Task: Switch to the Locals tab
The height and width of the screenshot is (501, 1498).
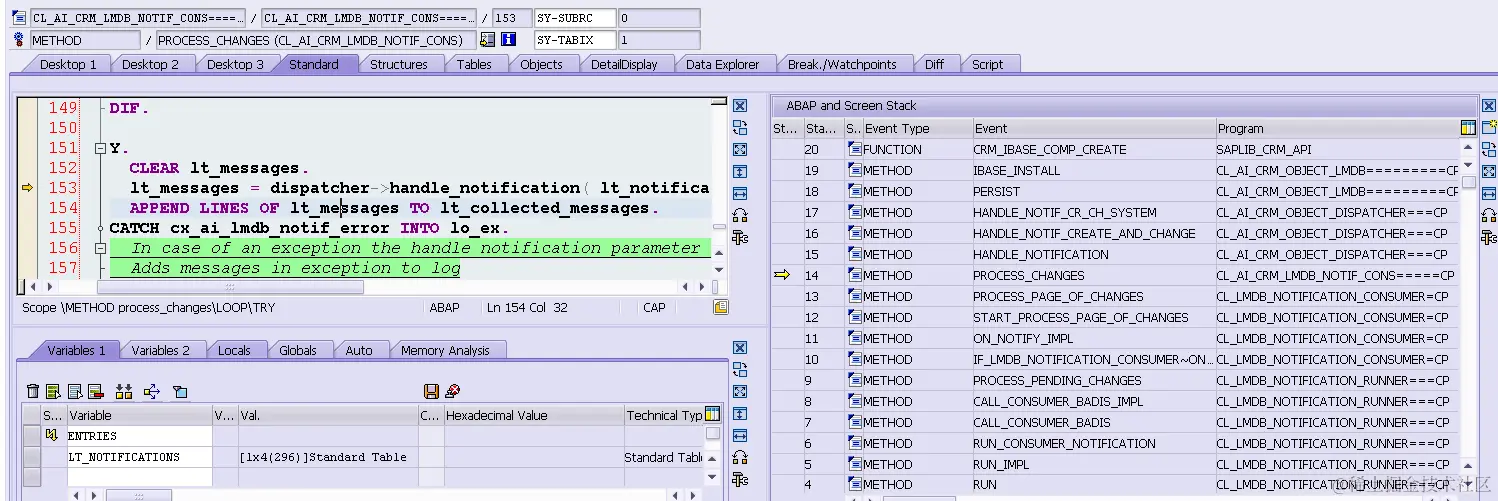Action: [234, 350]
